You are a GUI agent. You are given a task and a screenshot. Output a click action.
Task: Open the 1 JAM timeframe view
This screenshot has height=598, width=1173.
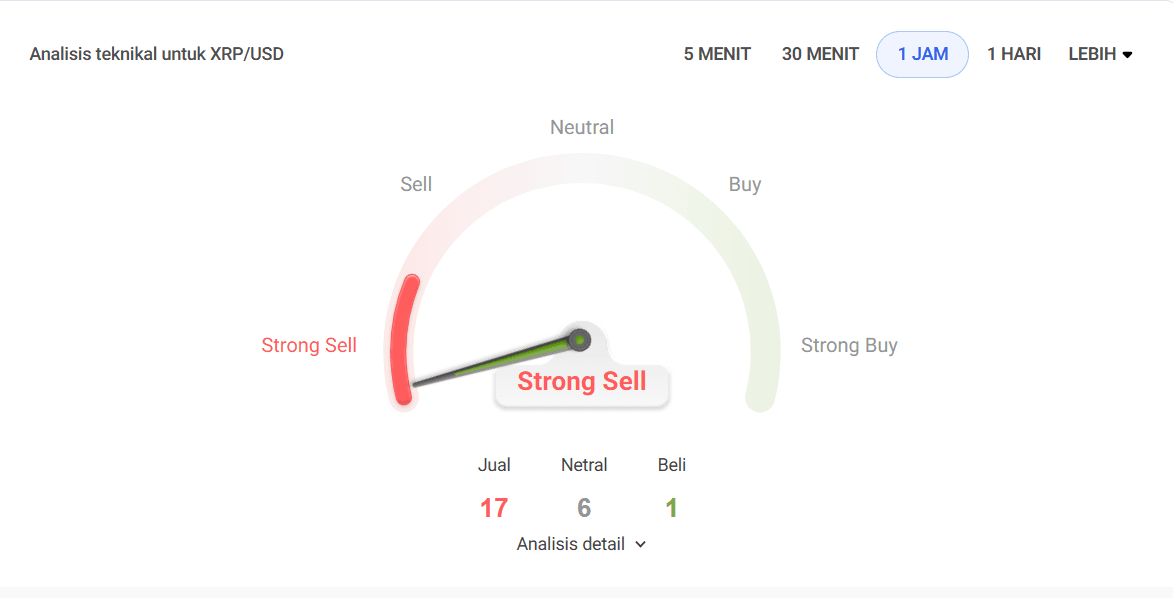pyautogui.click(x=922, y=54)
